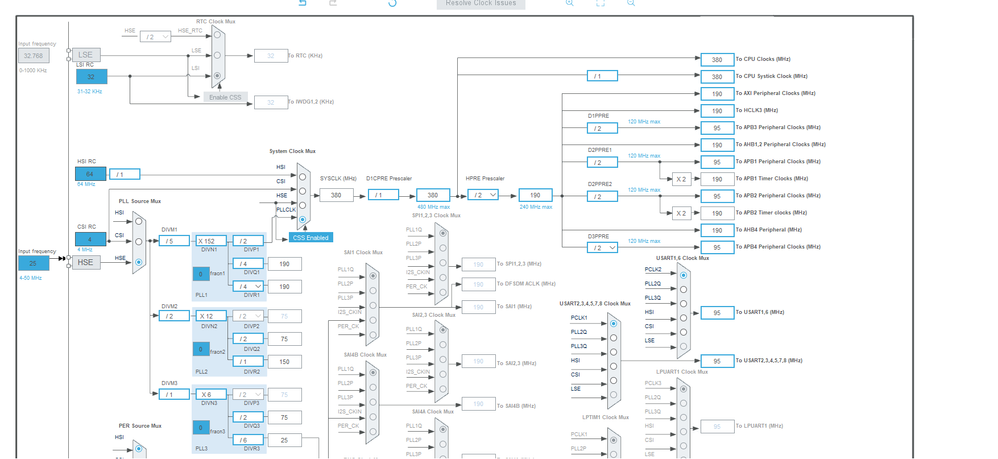Select PLL2Q in USART1,6 Clock Mux
Image resolution: width=998 pixels, height=459 pixels.
683,289
